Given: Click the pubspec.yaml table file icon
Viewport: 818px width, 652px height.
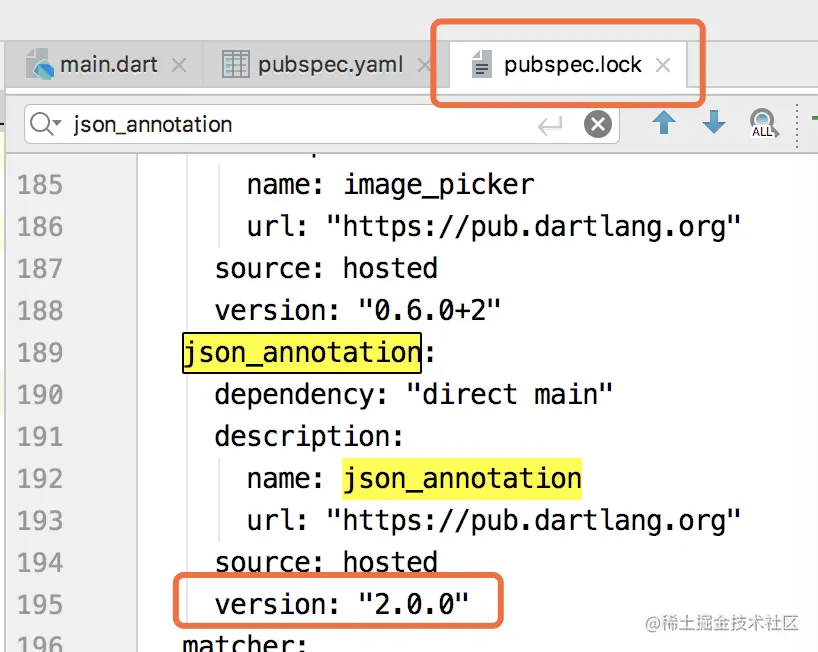Looking at the screenshot, I should pyautogui.click(x=236, y=65).
